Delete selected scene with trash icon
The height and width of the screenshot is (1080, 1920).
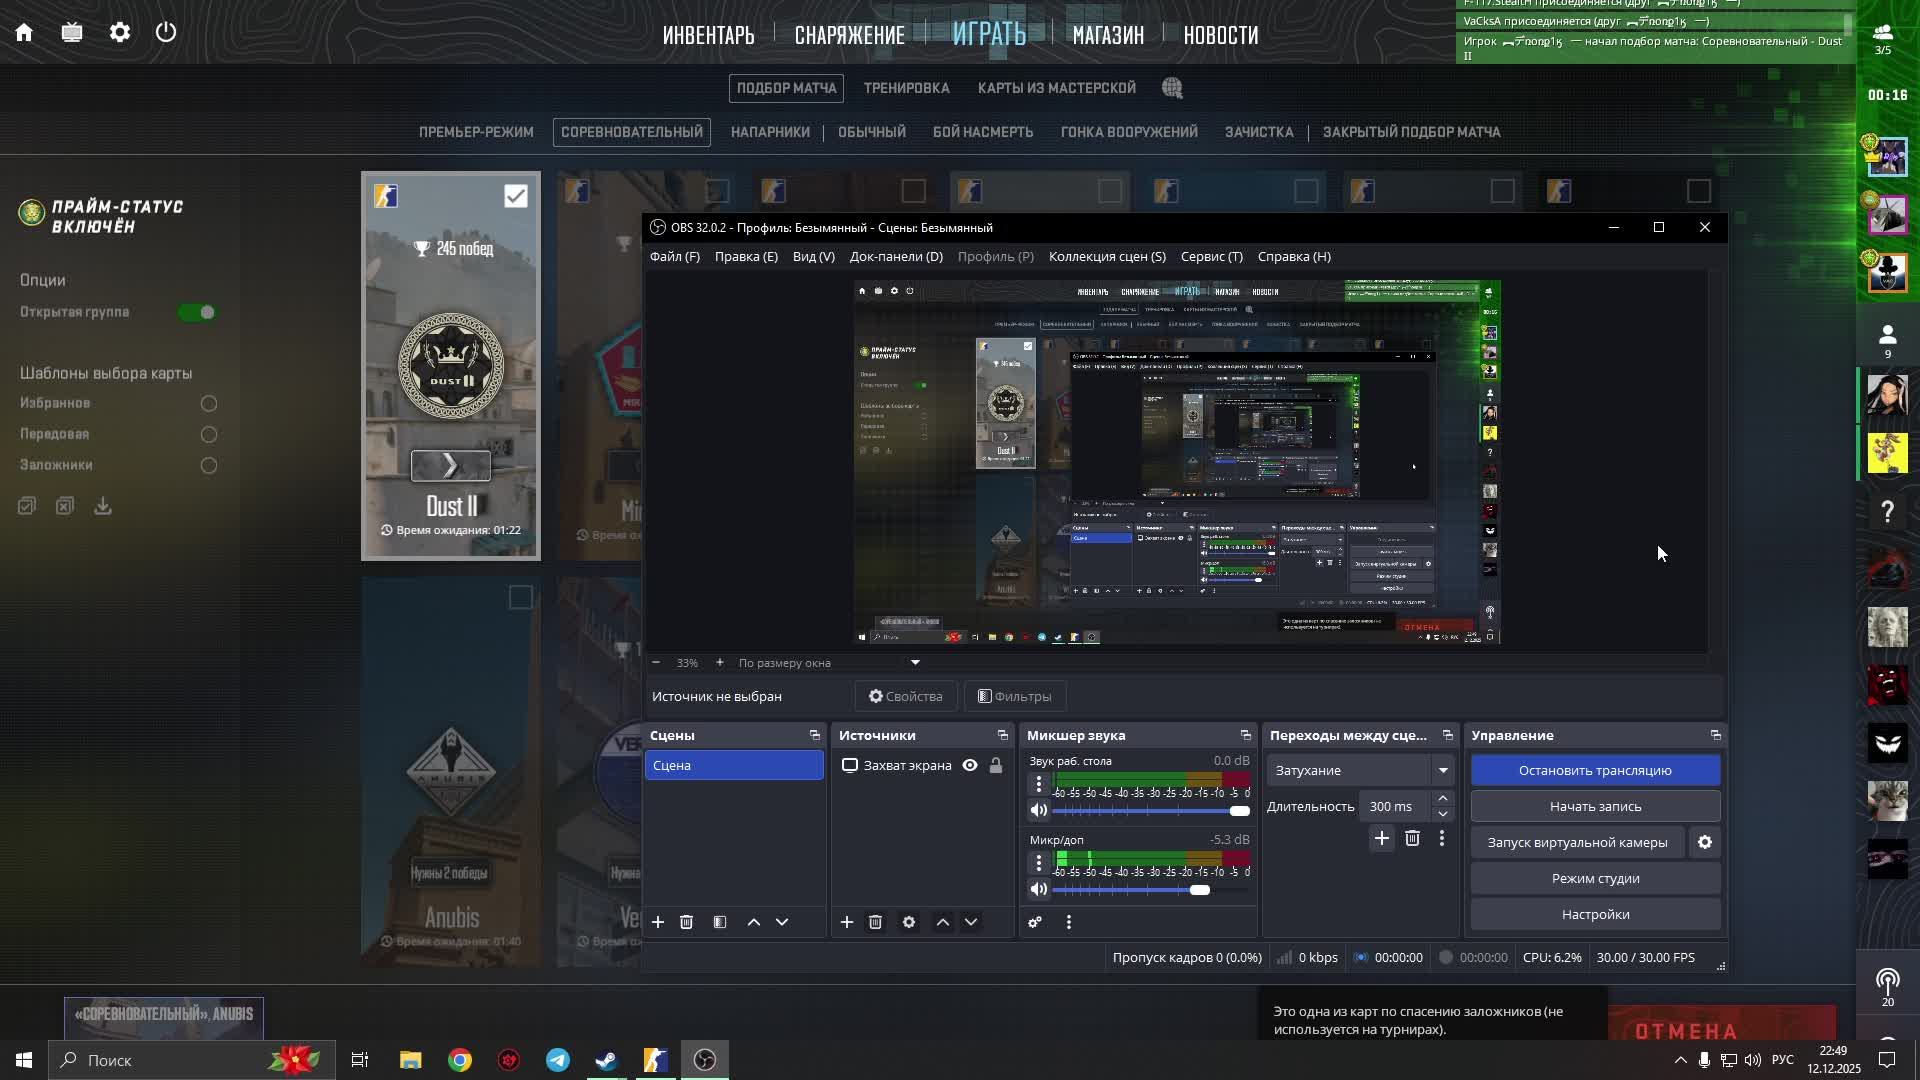click(x=686, y=922)
